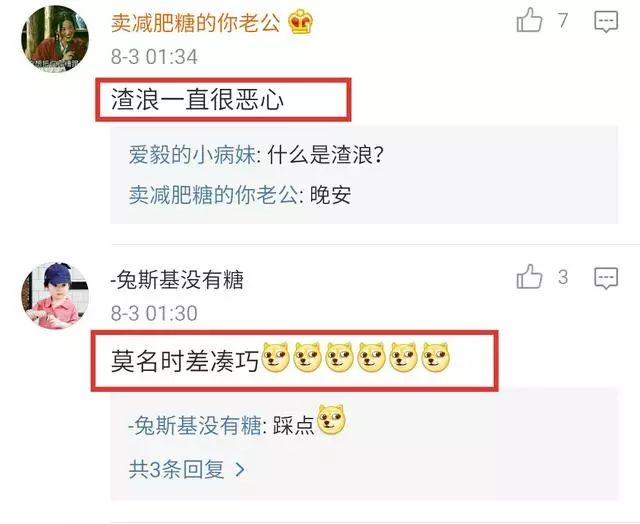Like the comment by -兔斯基没有糖
The width and height of the screenshot is (640, 524).
pos(529,277)
